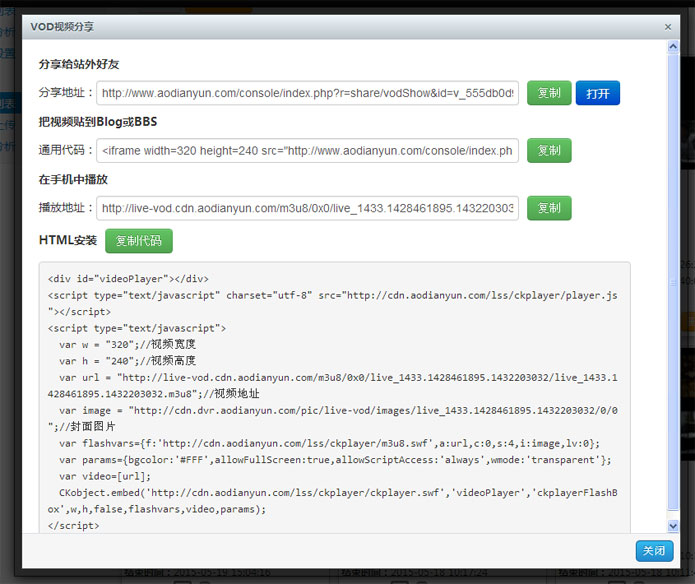Click the var h = "240" code line

127,361
